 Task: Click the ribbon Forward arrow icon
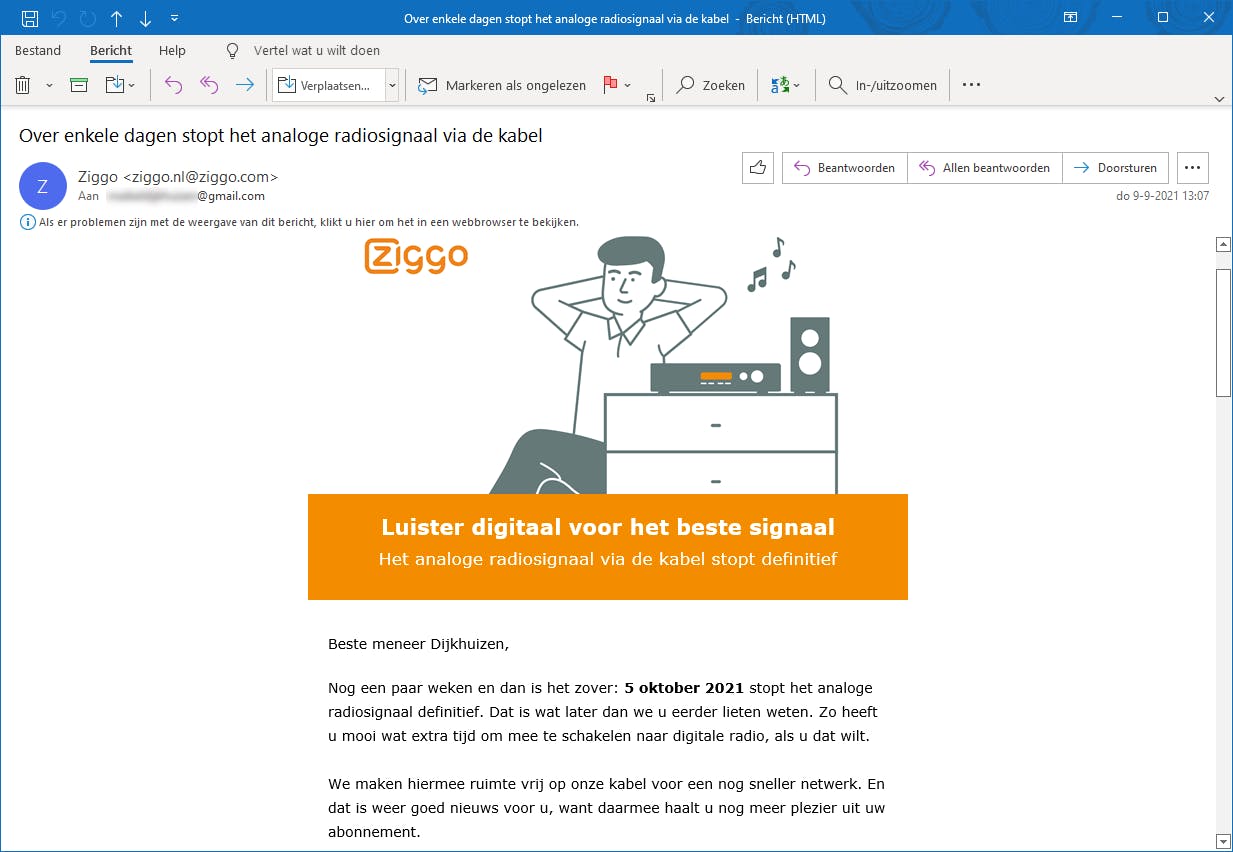245,85
